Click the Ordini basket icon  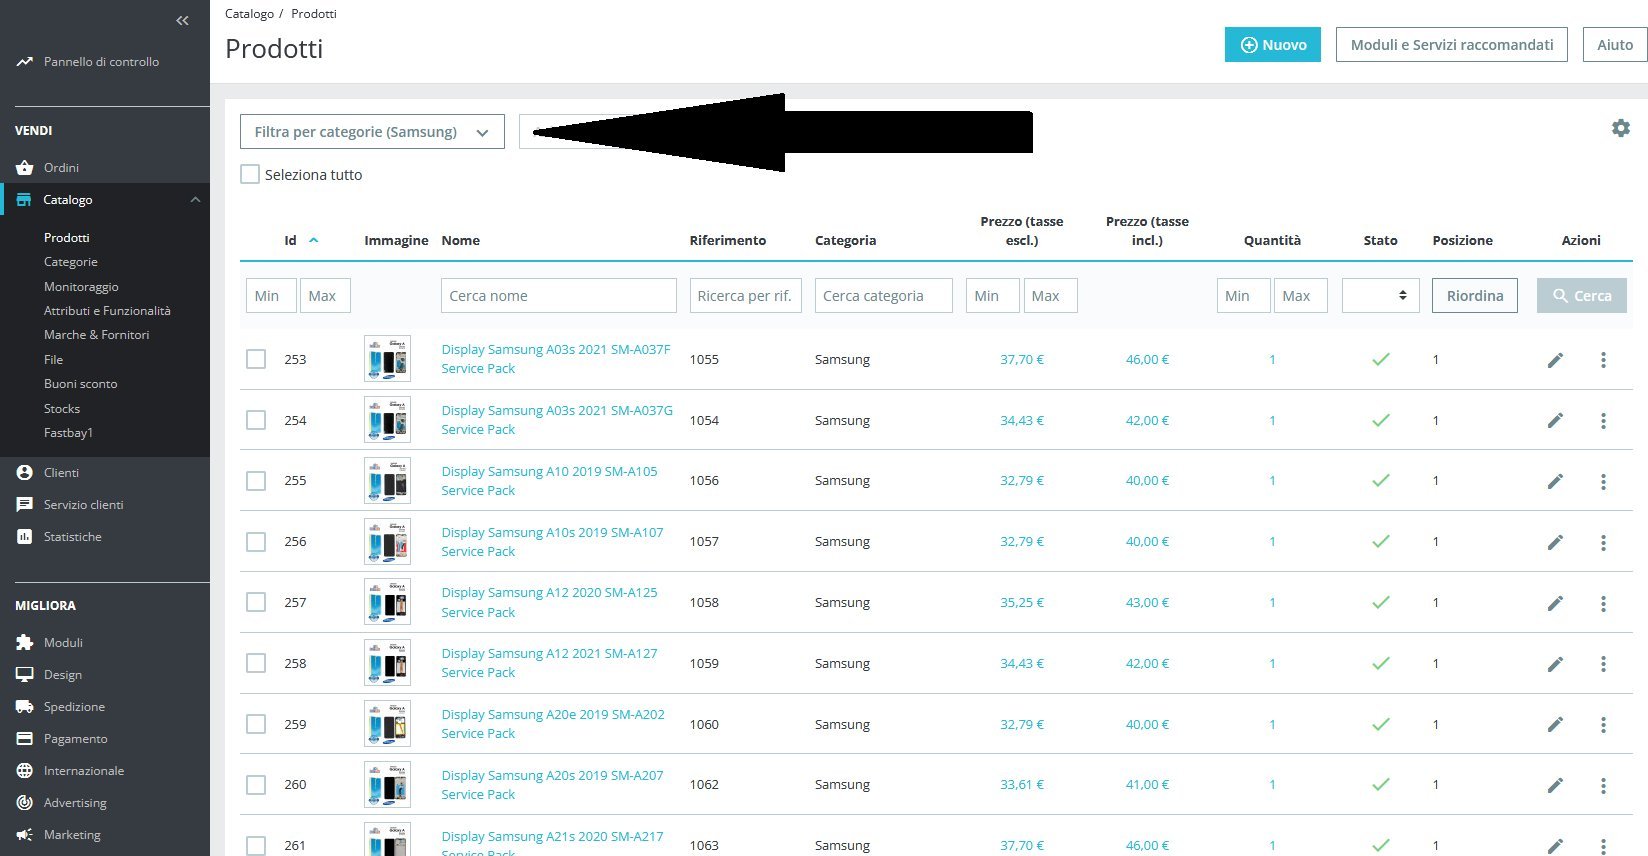(25, 168)
